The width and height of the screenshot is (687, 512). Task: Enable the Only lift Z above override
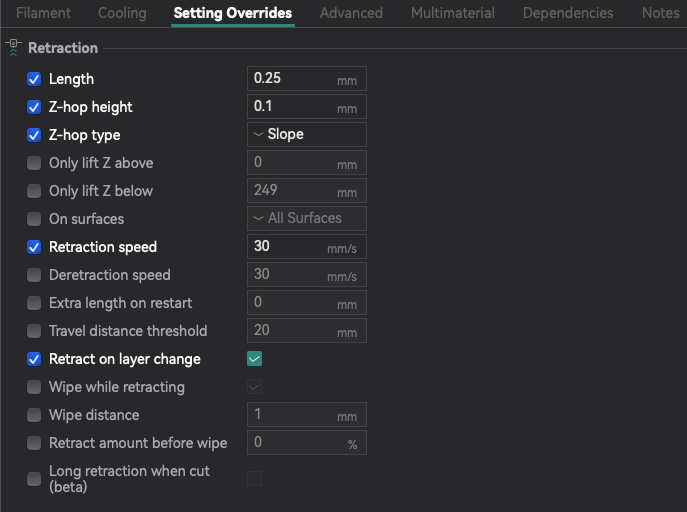pos(34,163)
